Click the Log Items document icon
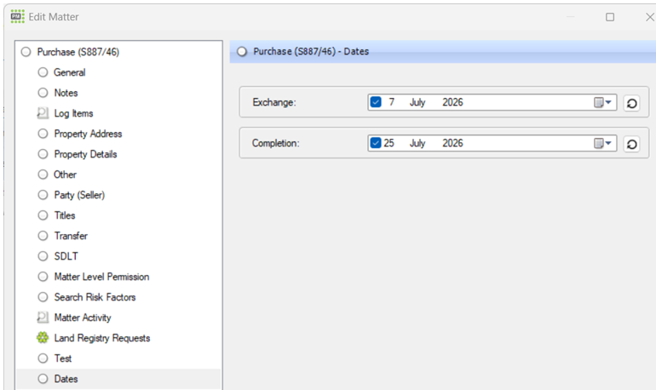The width and height of the screenshot is (656, 390). (43, 113)
